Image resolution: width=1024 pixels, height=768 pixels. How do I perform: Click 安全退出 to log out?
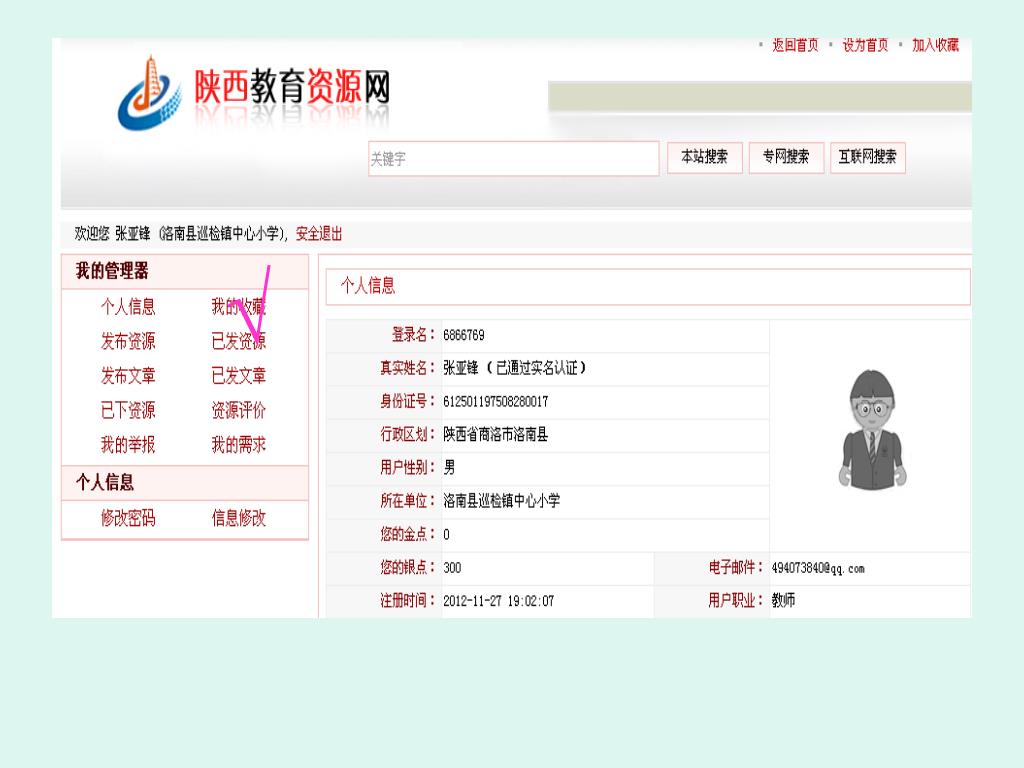(x=319, y=234)
